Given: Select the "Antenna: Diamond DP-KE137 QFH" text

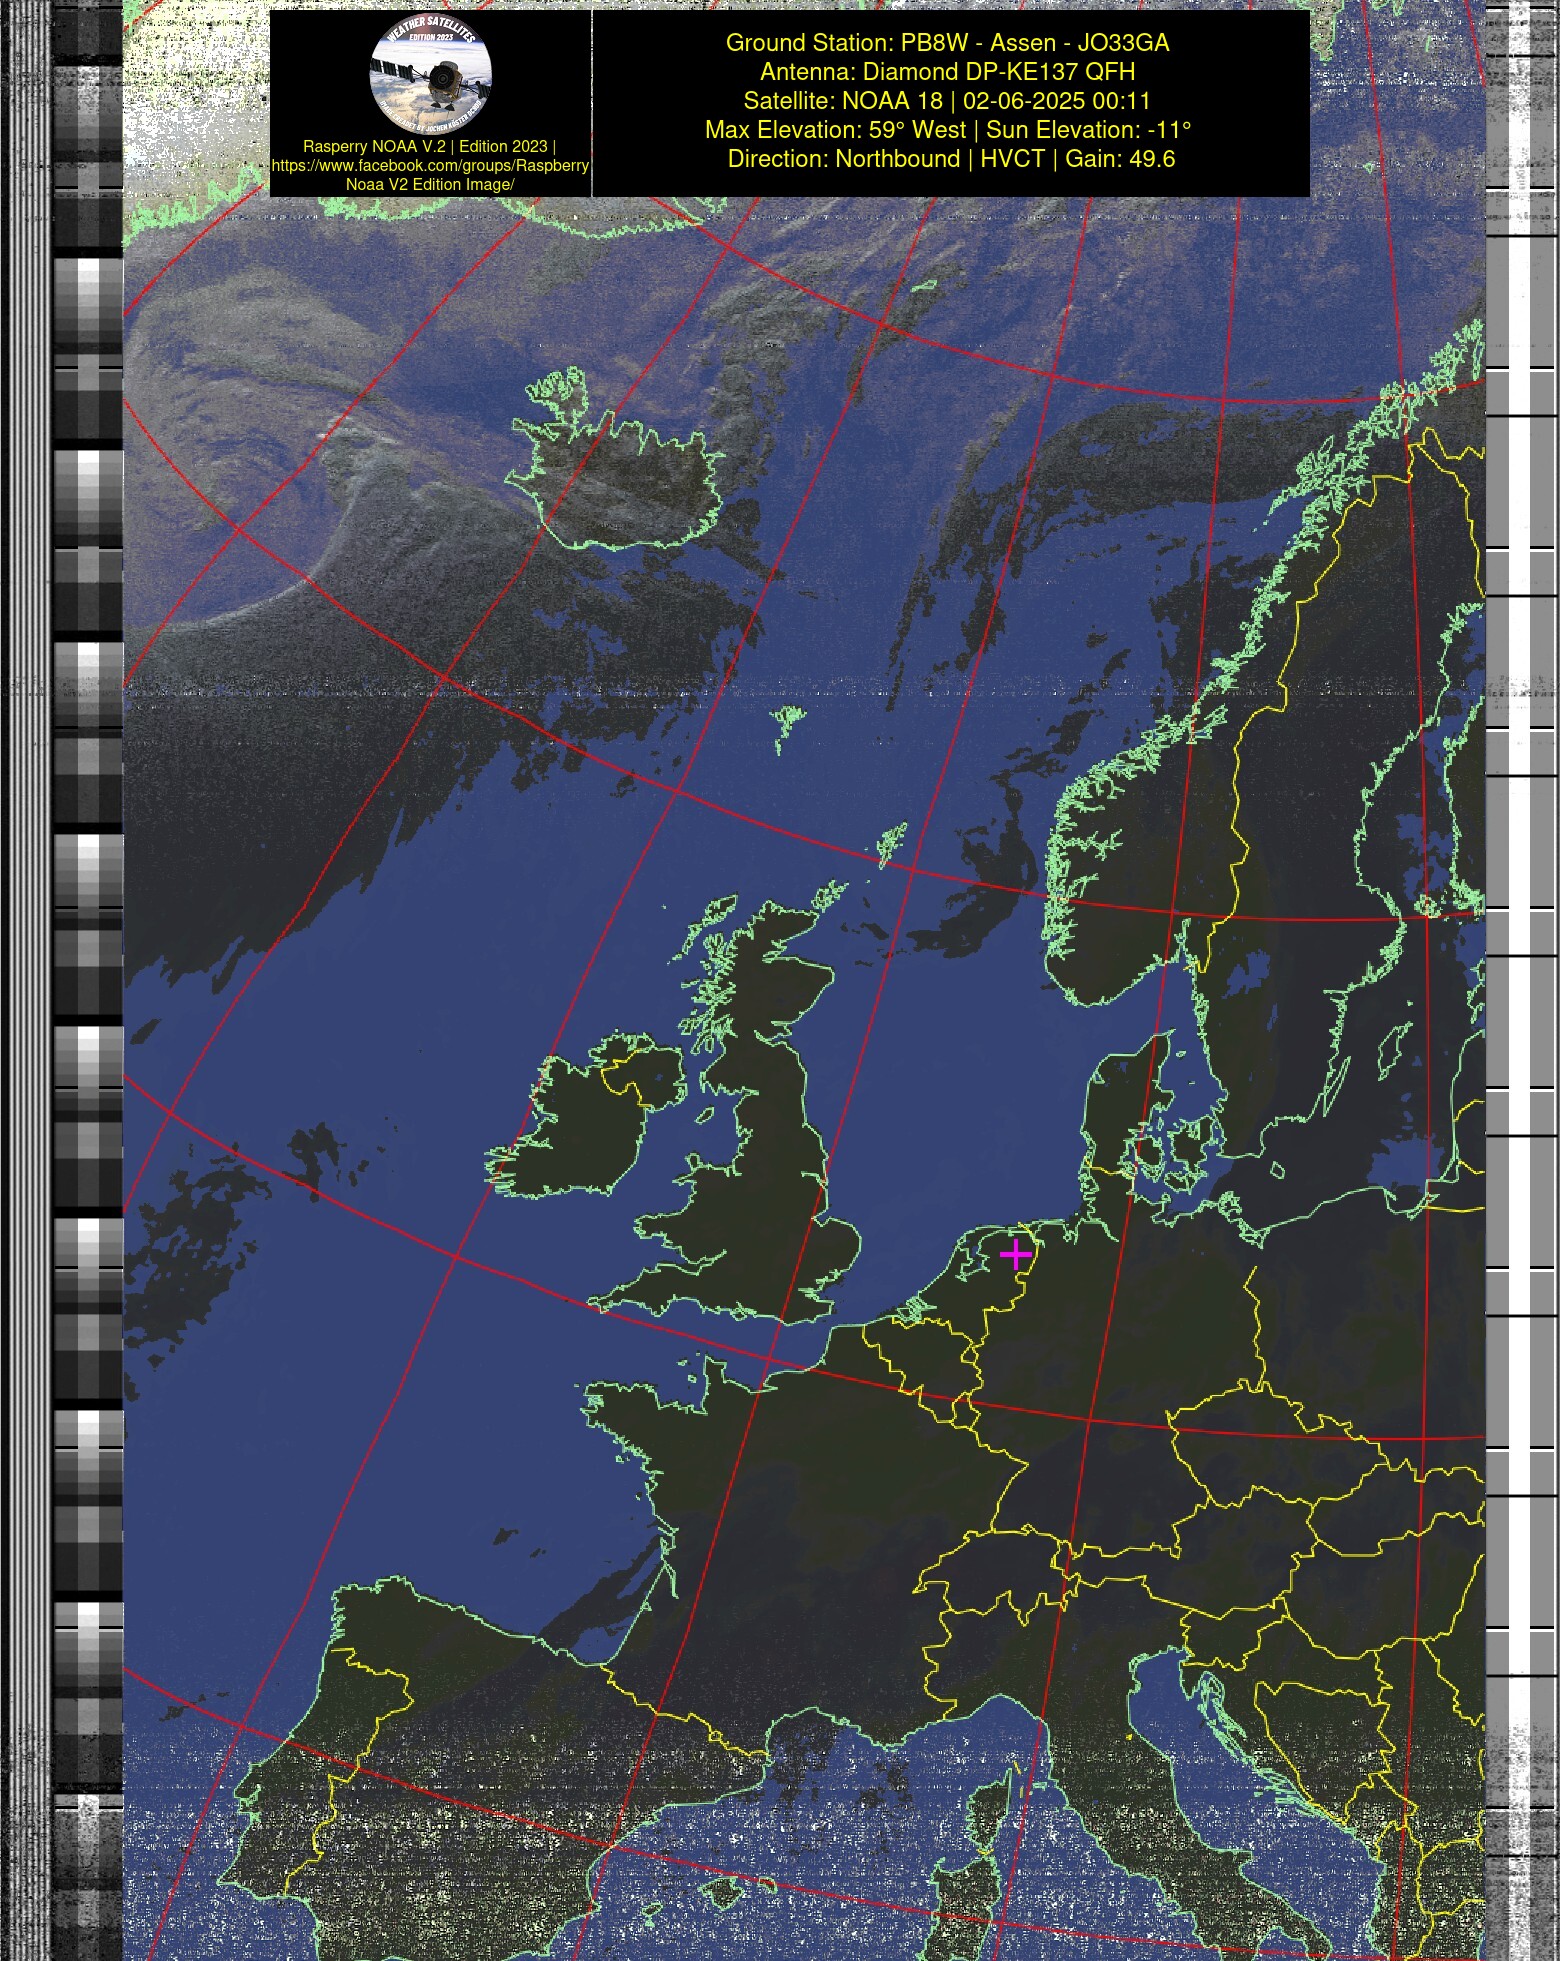Looking at the screenshot, I should 947,72.
